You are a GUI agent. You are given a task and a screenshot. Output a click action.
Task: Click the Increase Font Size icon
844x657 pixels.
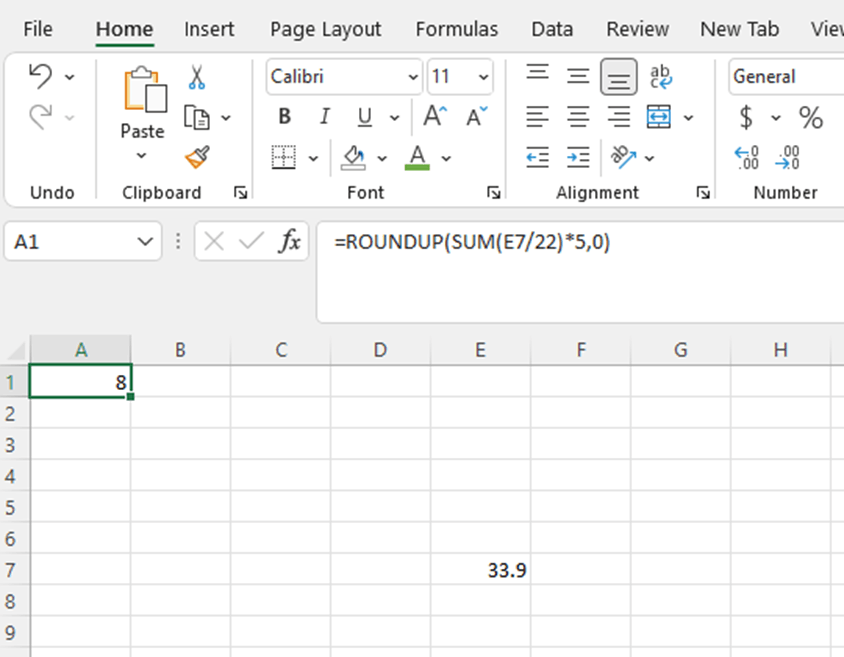(430, 115)
